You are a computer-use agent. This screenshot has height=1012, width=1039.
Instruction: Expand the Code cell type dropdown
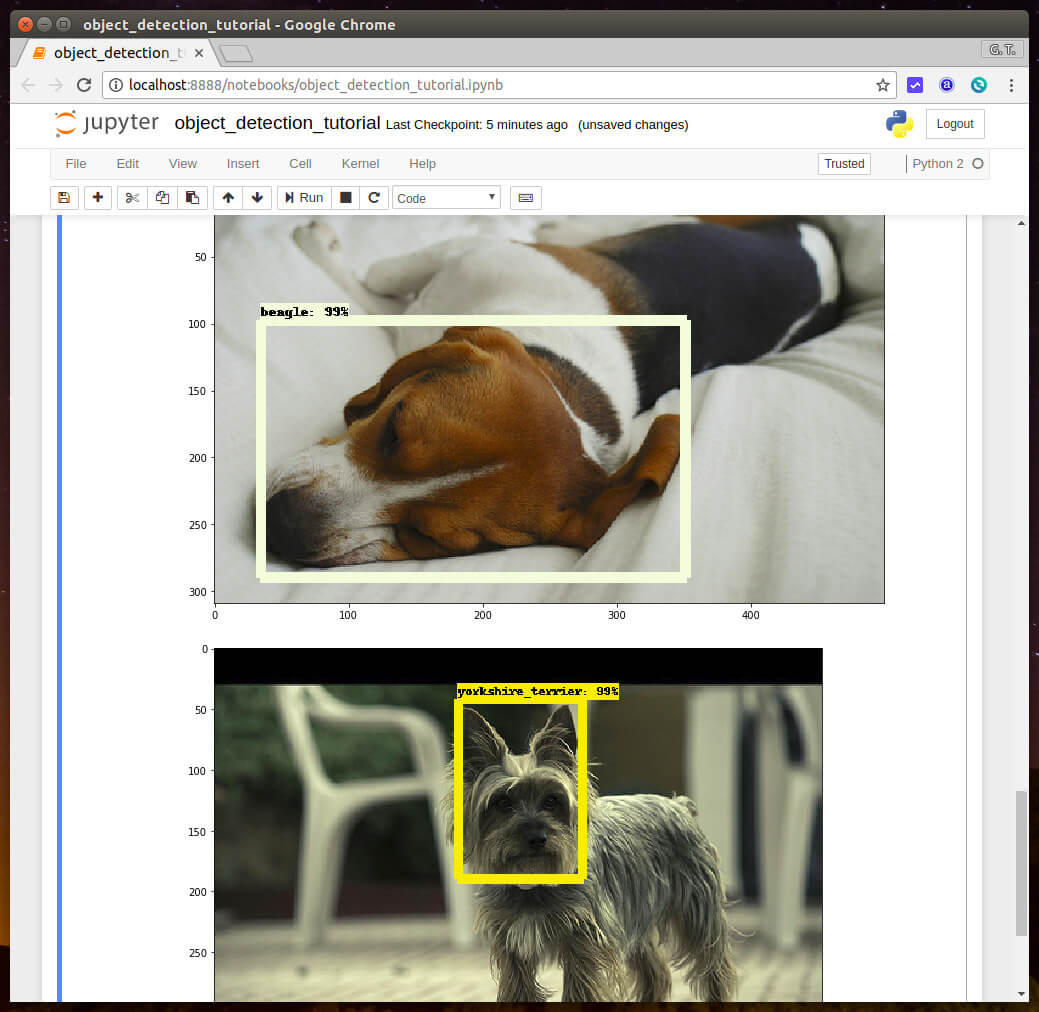click(446, 198)
